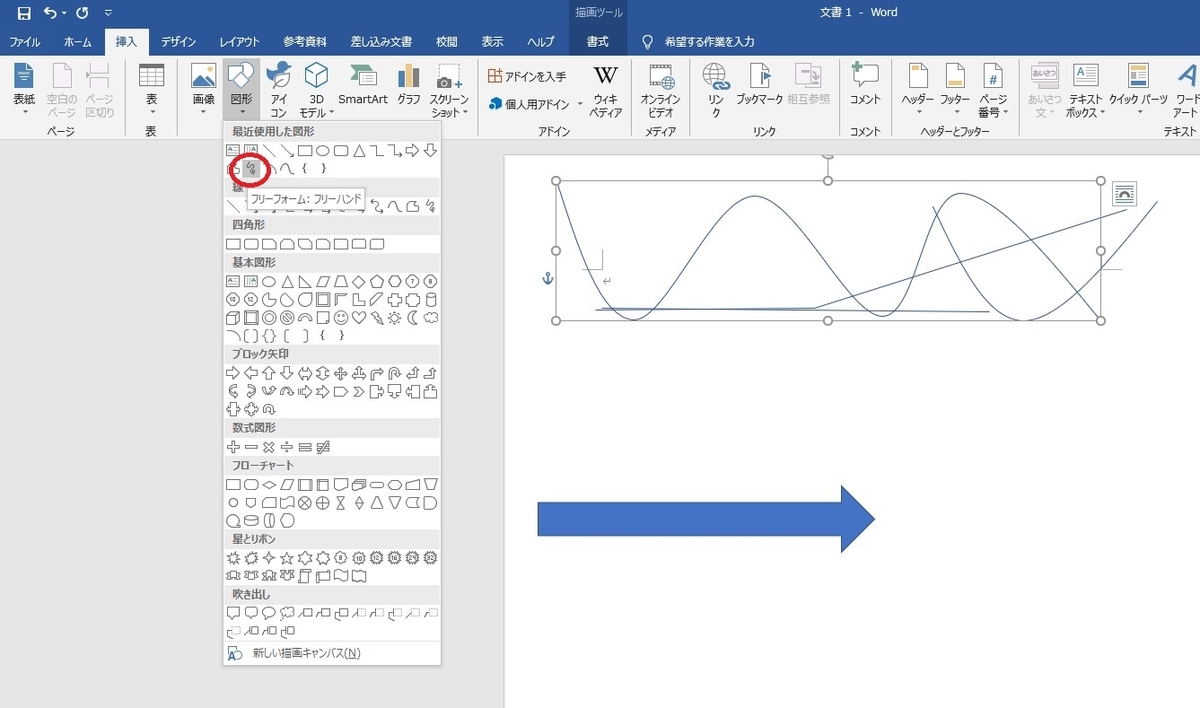
Task: Select Freeform Scribble in recently used shapes
Action: coord(251,168)
